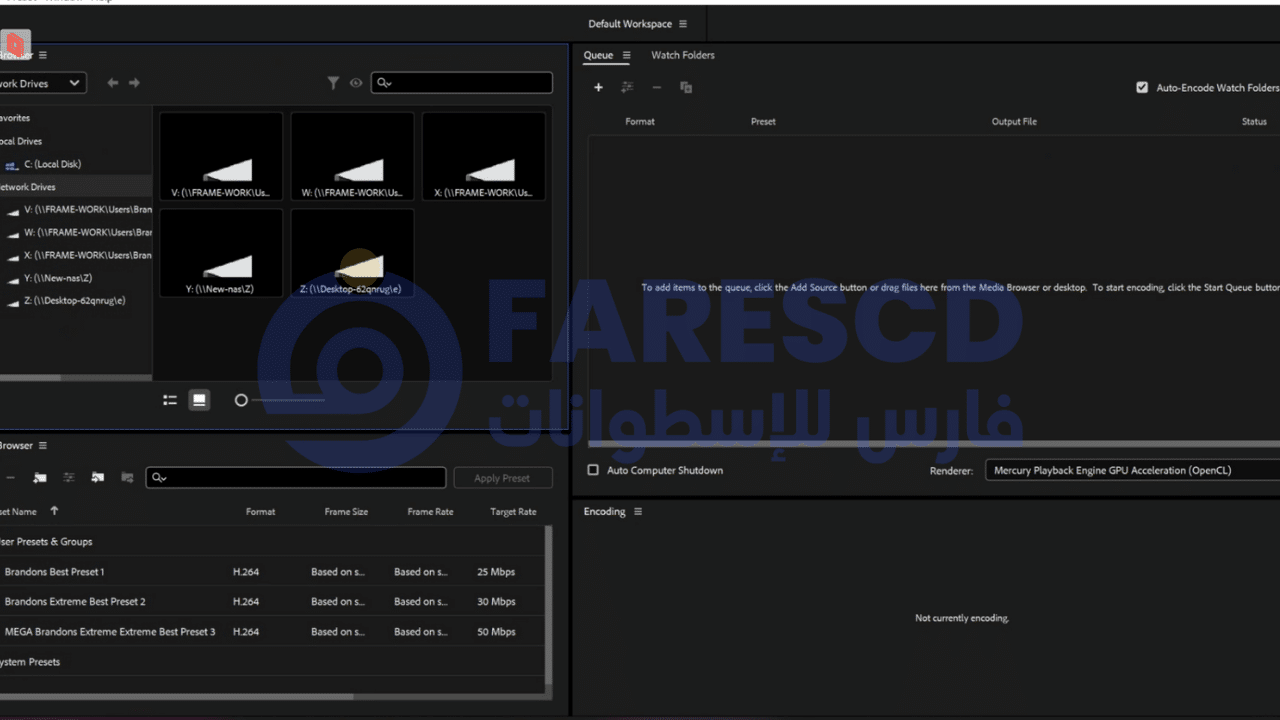Click the search magnifier in Preset Browser
Viewport: 1280px width, 720px height.
[x=159, y=478]
